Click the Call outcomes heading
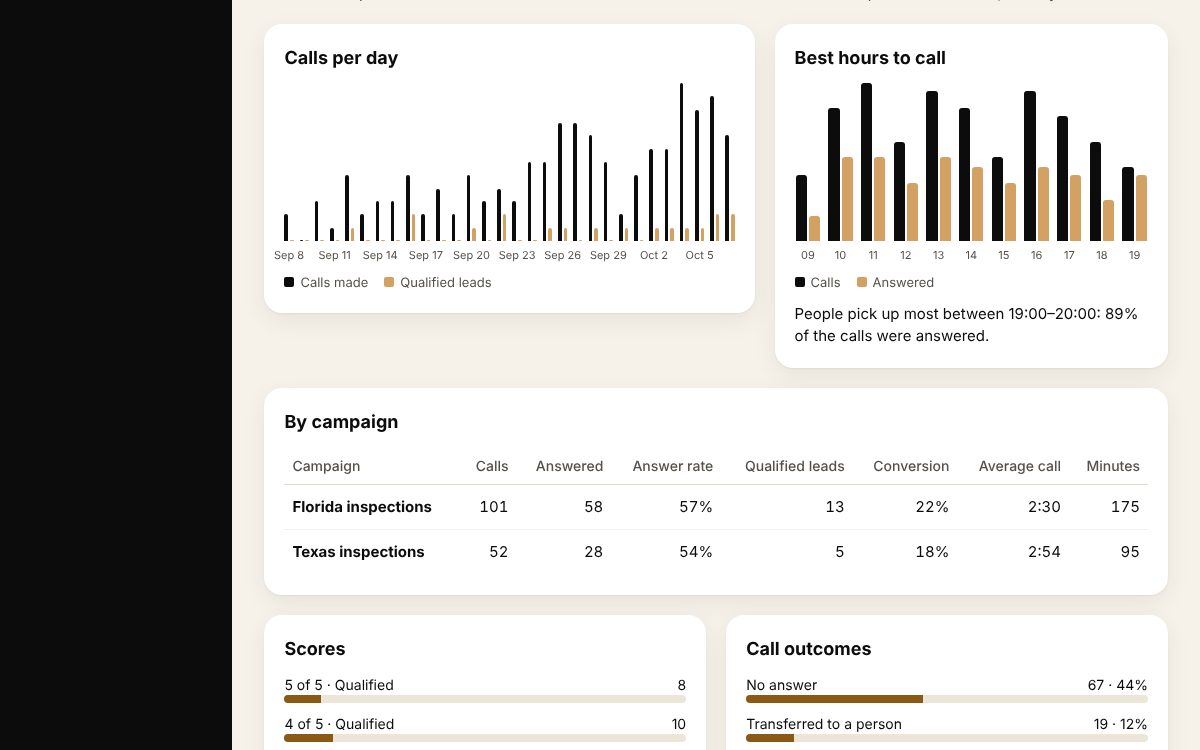Viewport: 1200px width, 750px height. [x=809, y=649]
